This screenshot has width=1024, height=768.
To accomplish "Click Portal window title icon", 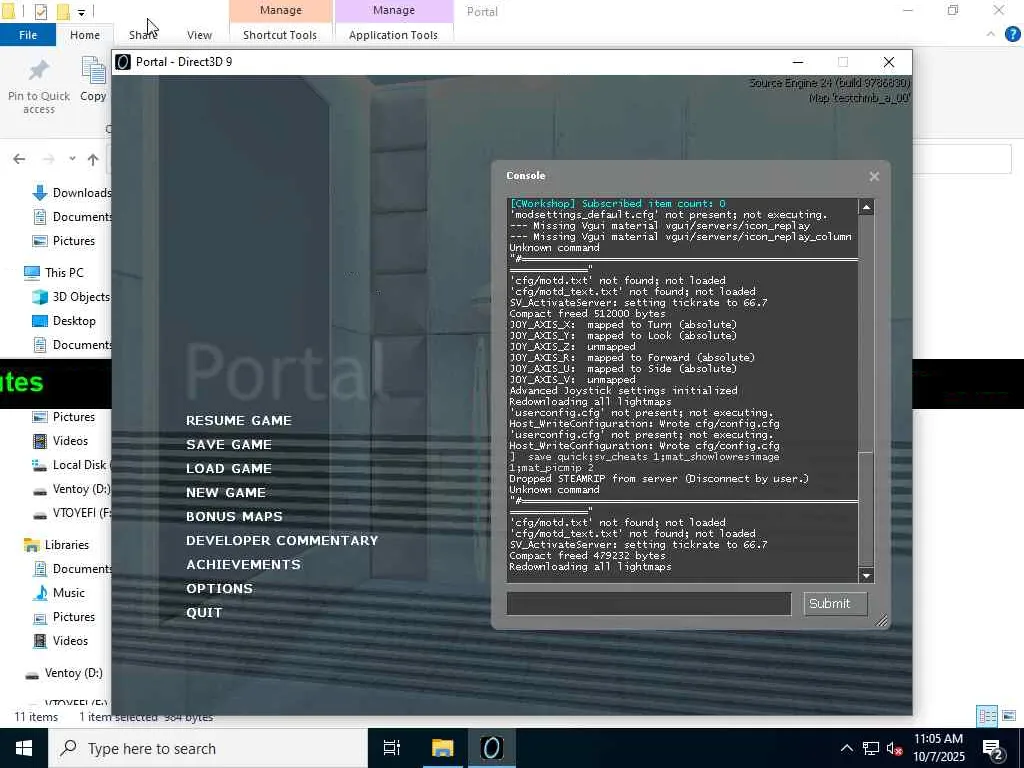I will click(x=123, y=62).
